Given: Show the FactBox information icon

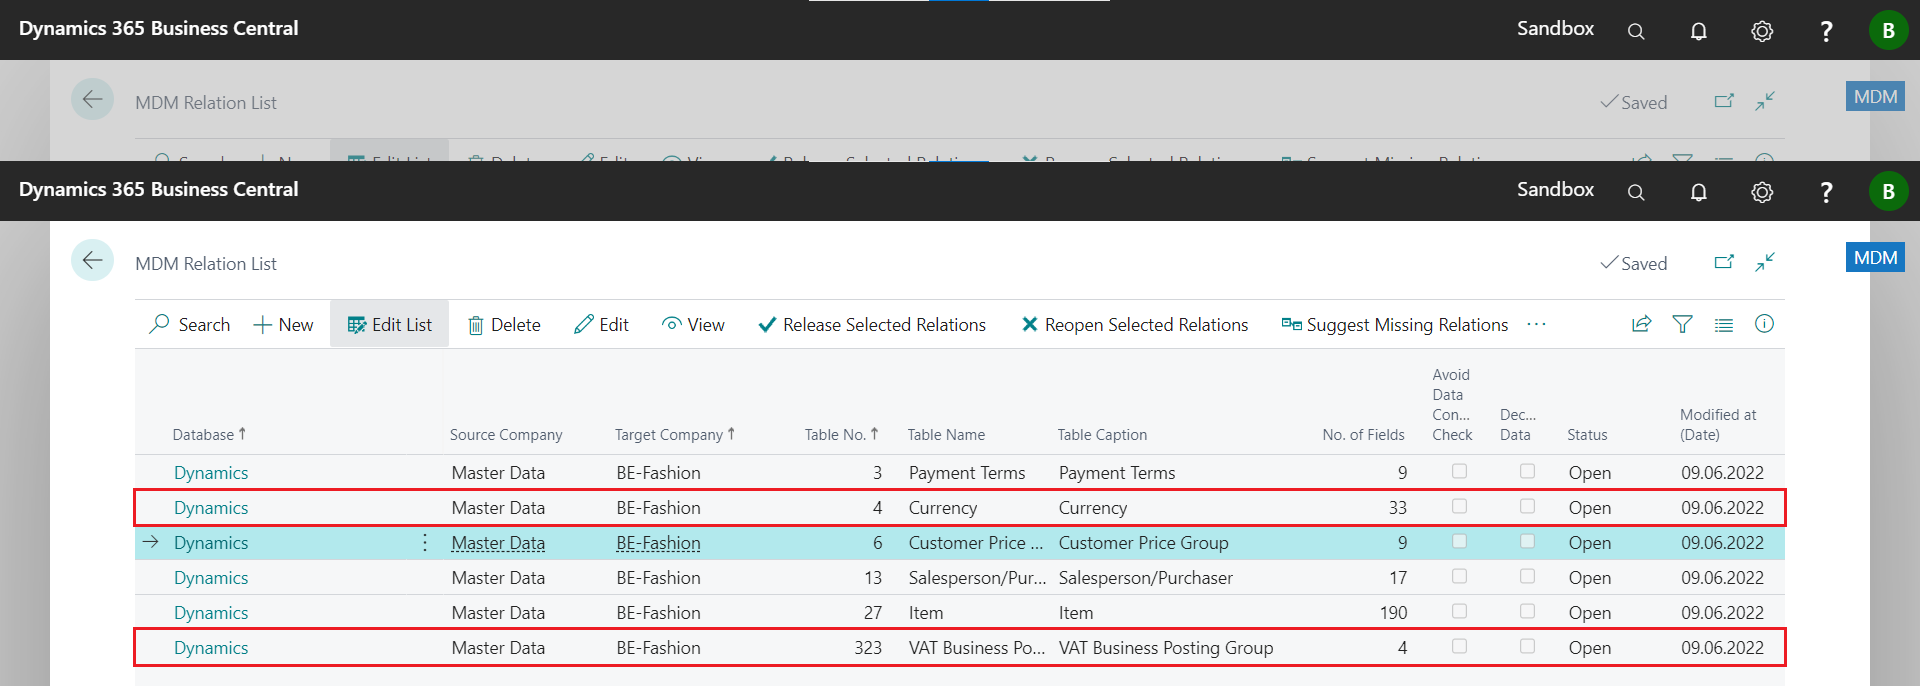Looking at the screenshot, I should coord(1765,324).
